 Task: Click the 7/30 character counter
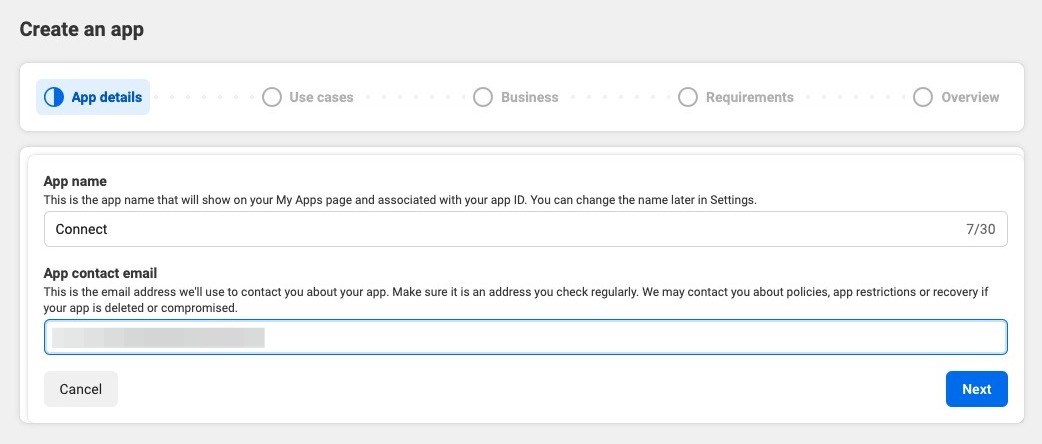(x=981, y=229)
